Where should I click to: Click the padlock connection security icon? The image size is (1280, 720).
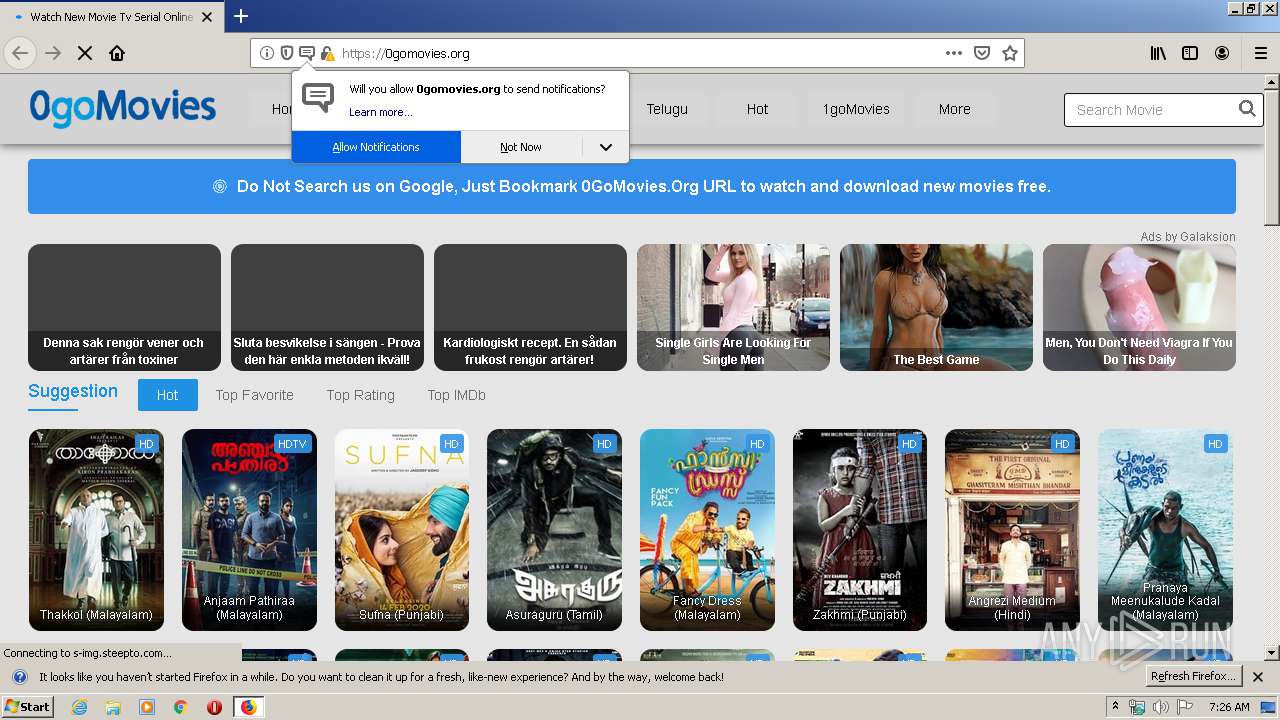327,53
